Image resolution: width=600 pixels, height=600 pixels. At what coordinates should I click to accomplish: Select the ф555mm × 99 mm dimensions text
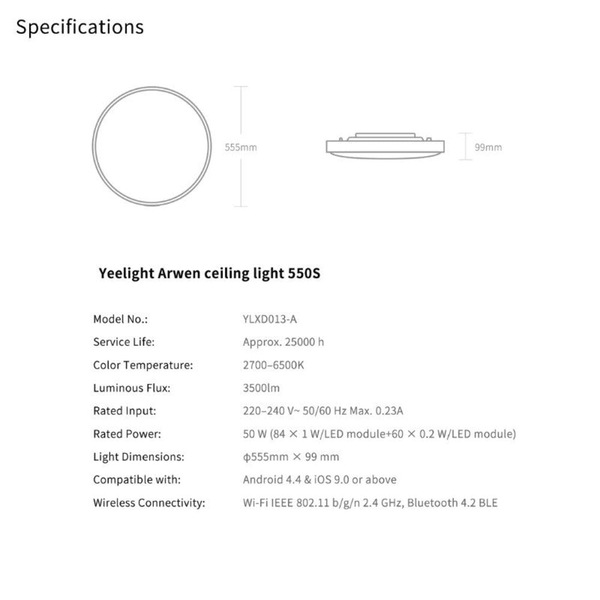point(291,457)
